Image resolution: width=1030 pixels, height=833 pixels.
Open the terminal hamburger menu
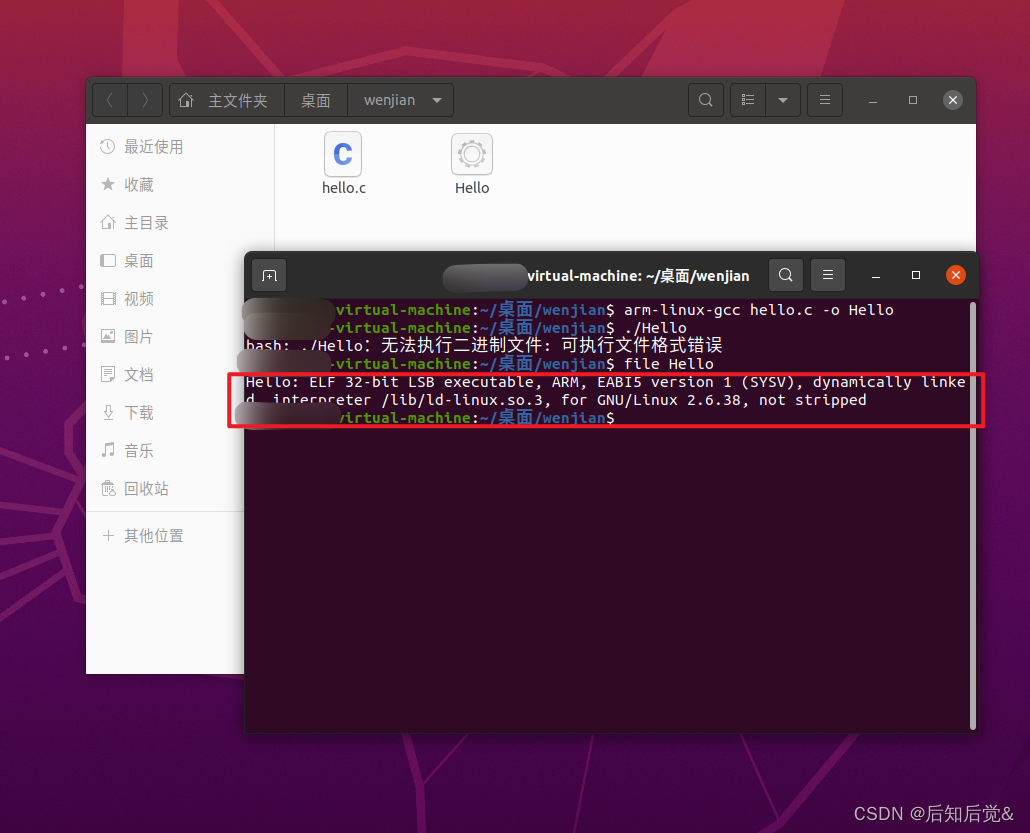828,275
